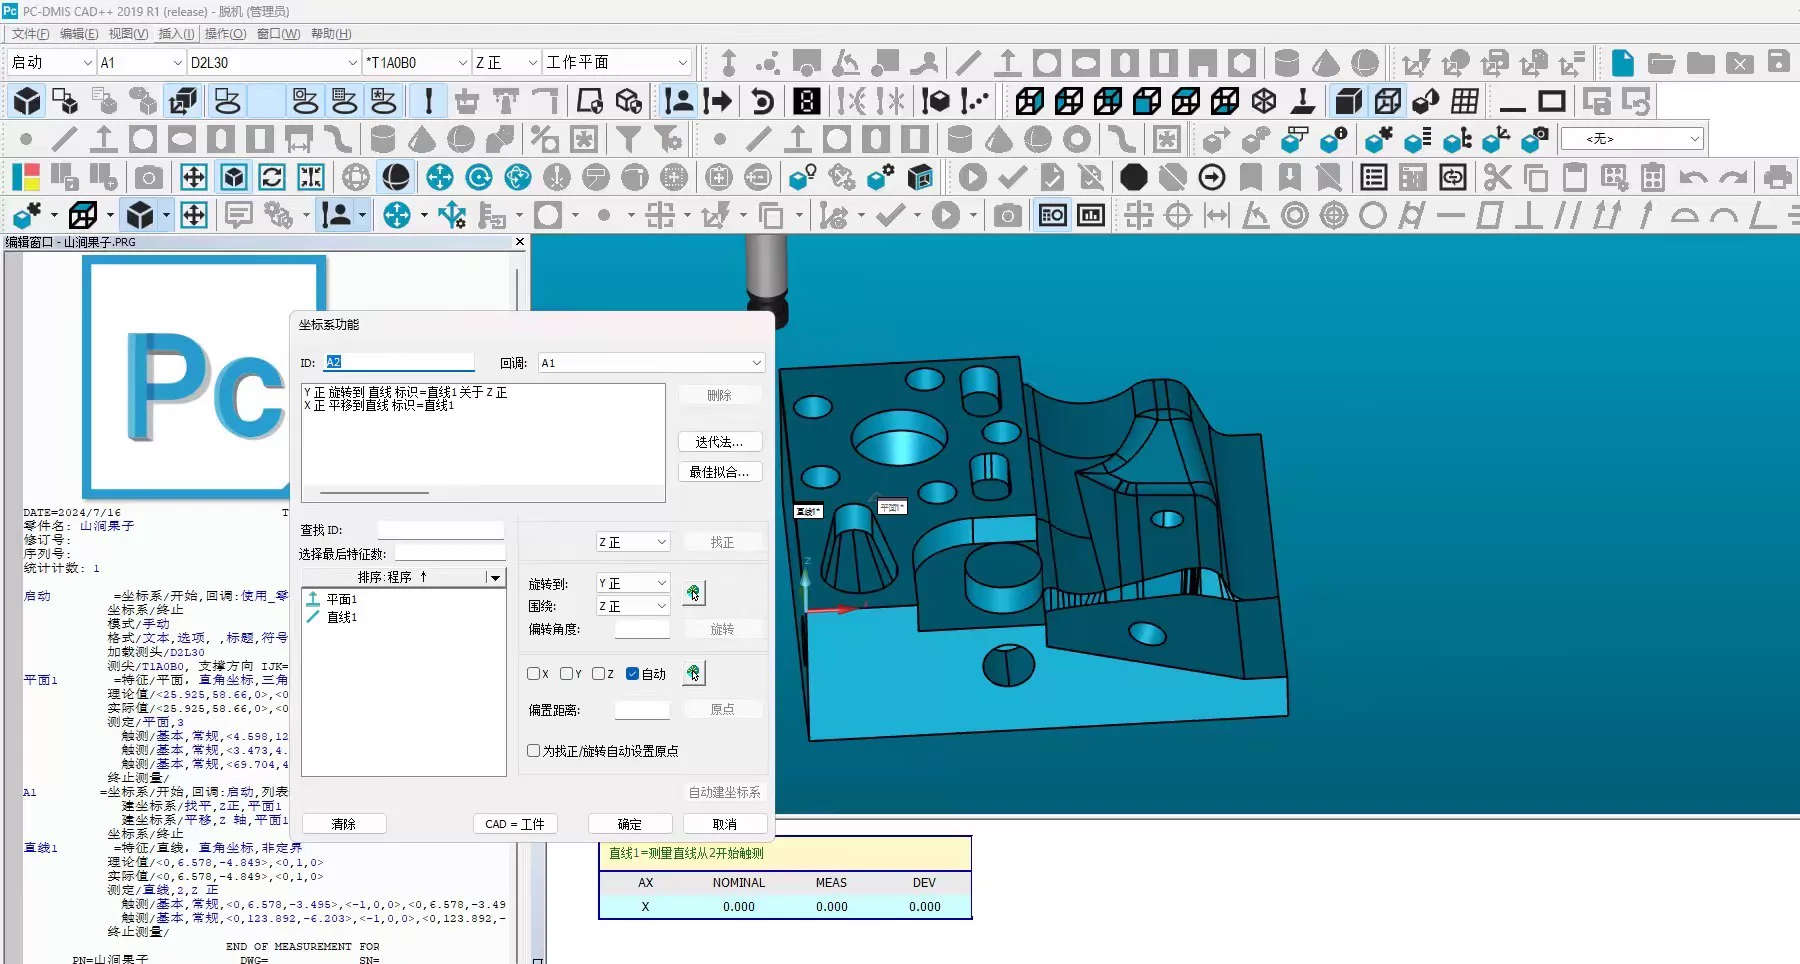Click the parallelism dimension icon
This screenshot has width=1800, height=964.
tap(1567, 215)
